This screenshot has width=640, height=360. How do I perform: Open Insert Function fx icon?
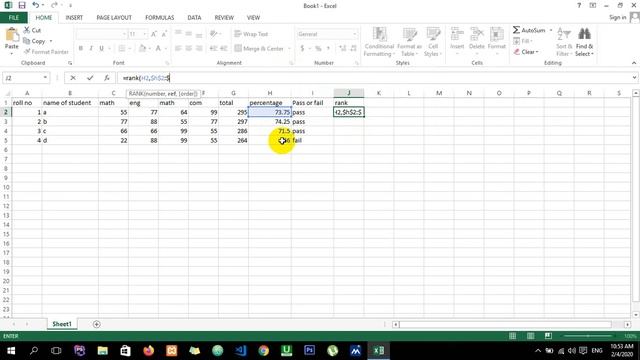tap(107, 78)
